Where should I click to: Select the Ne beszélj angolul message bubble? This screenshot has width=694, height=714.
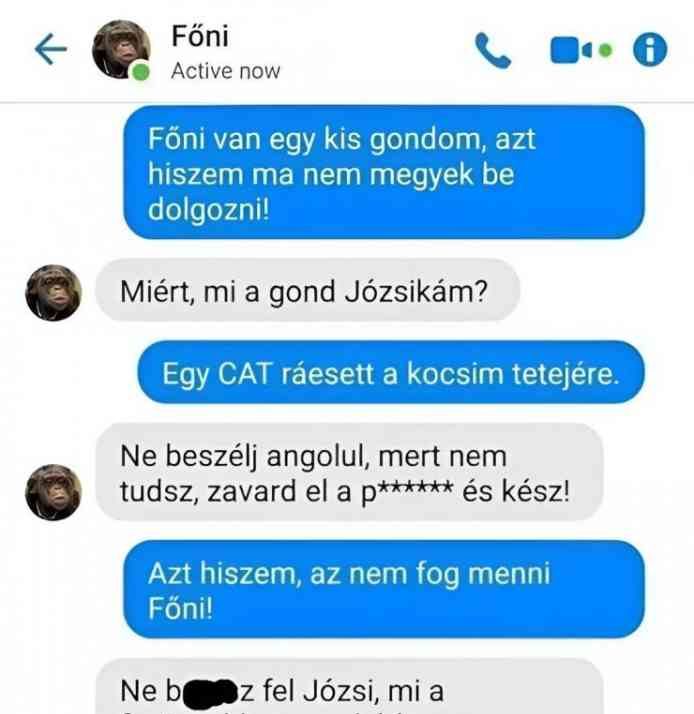[x=349, y=473]
